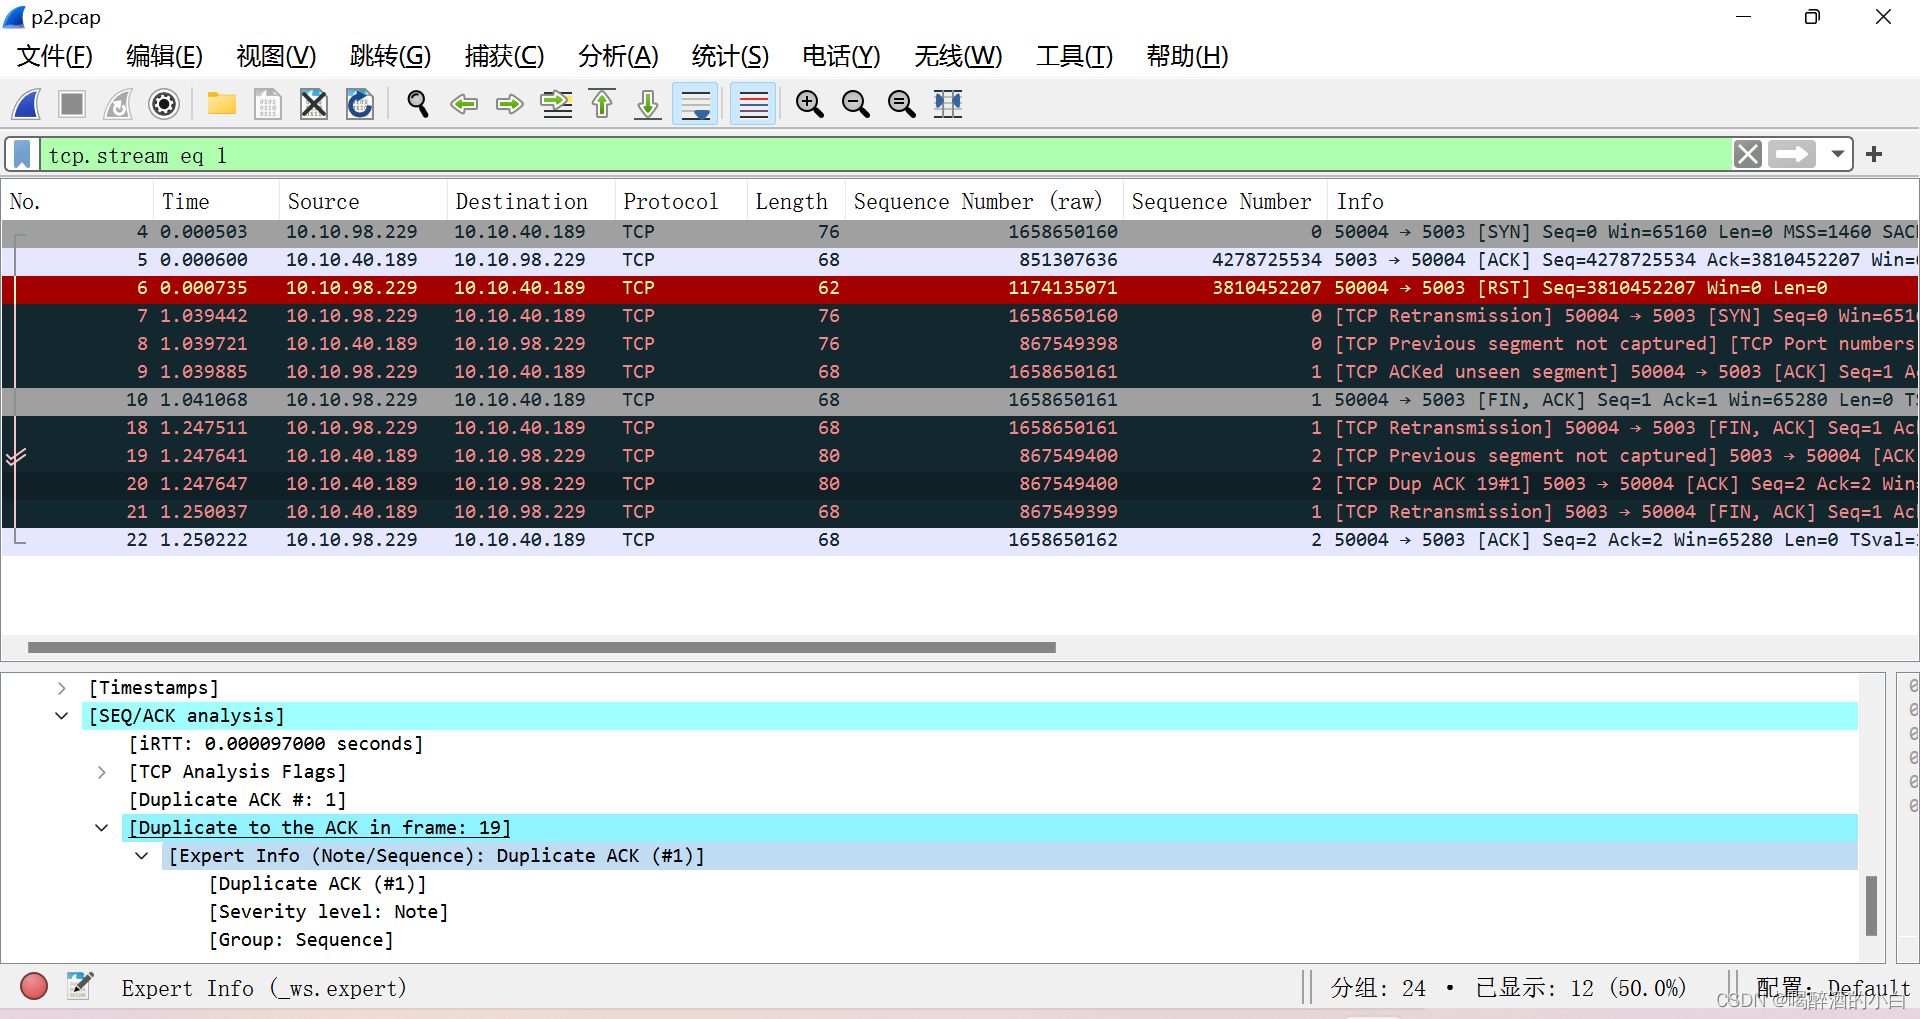
Task: Sort by Sequence Number (raw) header
Action: point(985,202)
